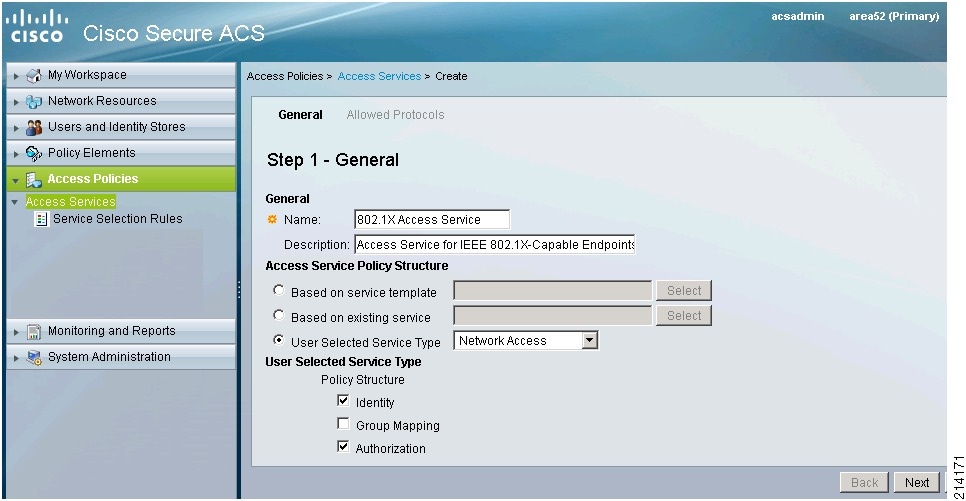Click the My Workspace icon
The height and width of the screenshot is (501, 966).
pos(34,76)
